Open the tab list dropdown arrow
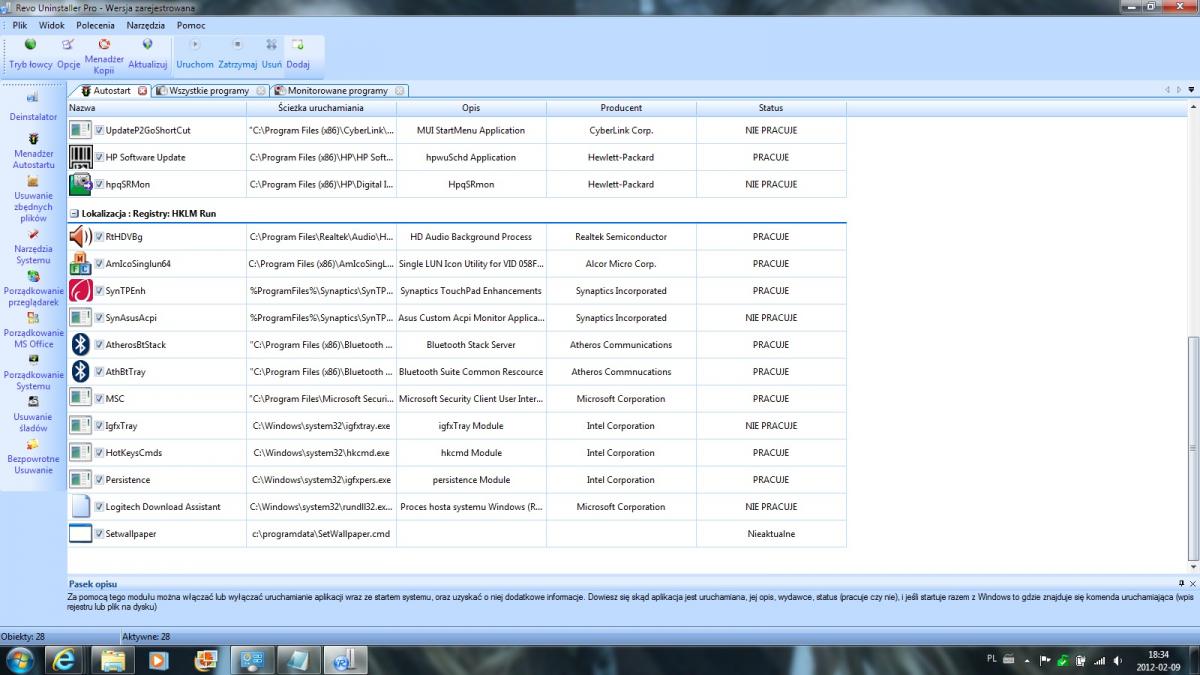This screenshot has height=675, width=1200. [1190, 90]
